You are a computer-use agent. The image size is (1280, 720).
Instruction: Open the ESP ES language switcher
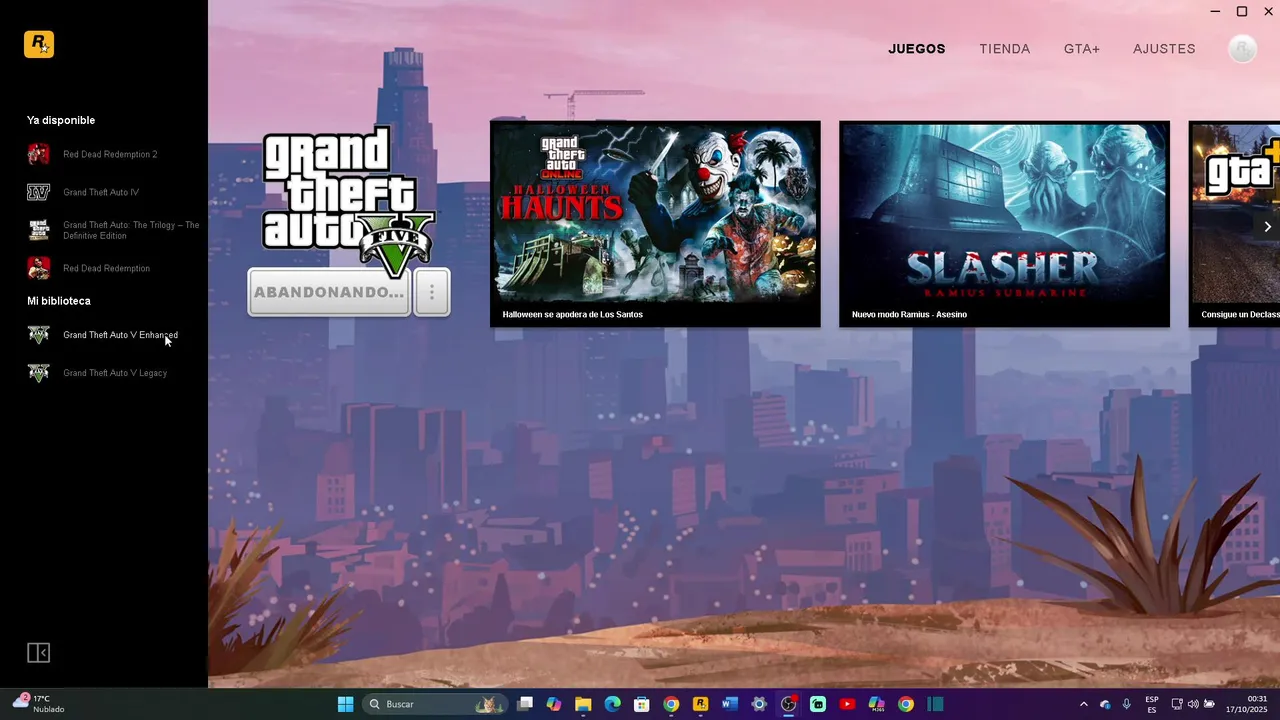click(1152, 704)
